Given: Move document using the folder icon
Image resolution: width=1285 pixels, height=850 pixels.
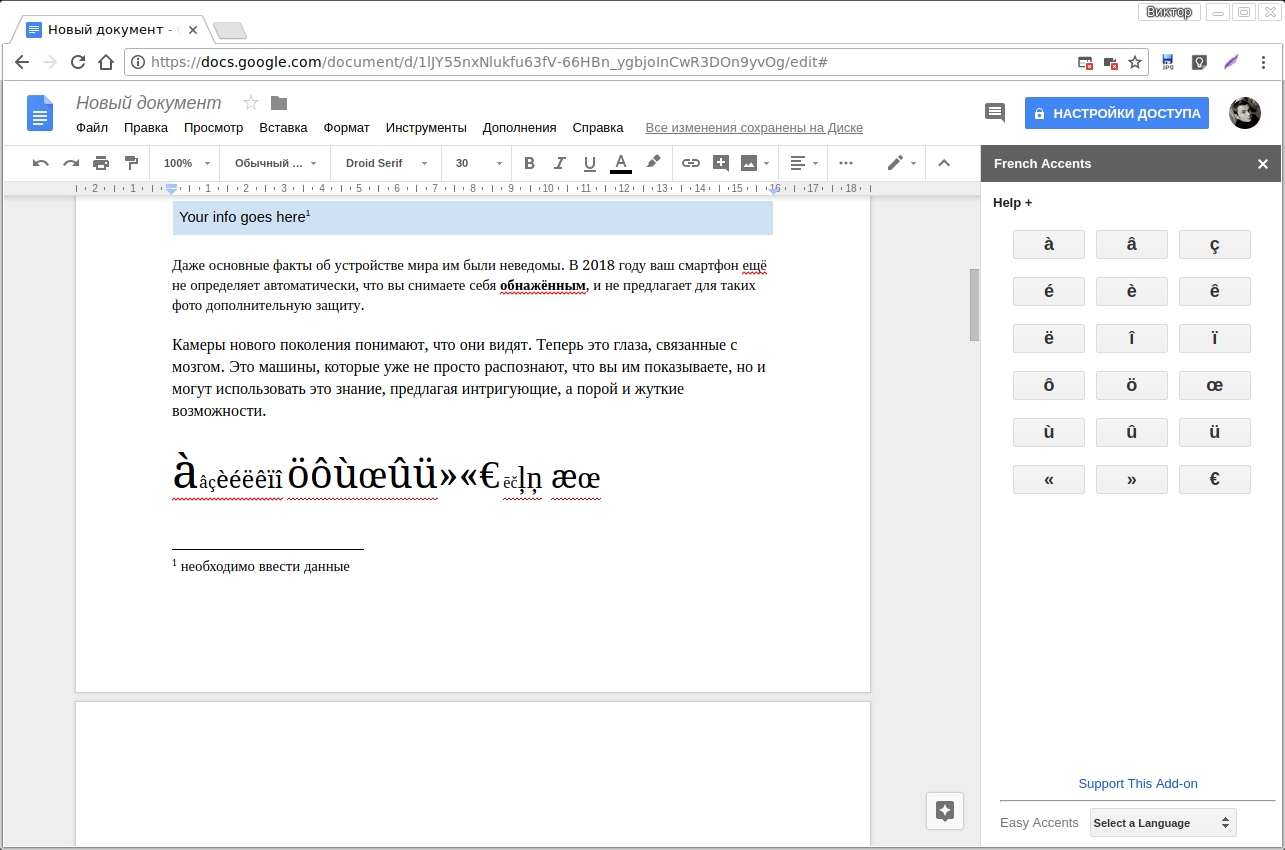Looking at the screenshot, I should pos(279,103).
